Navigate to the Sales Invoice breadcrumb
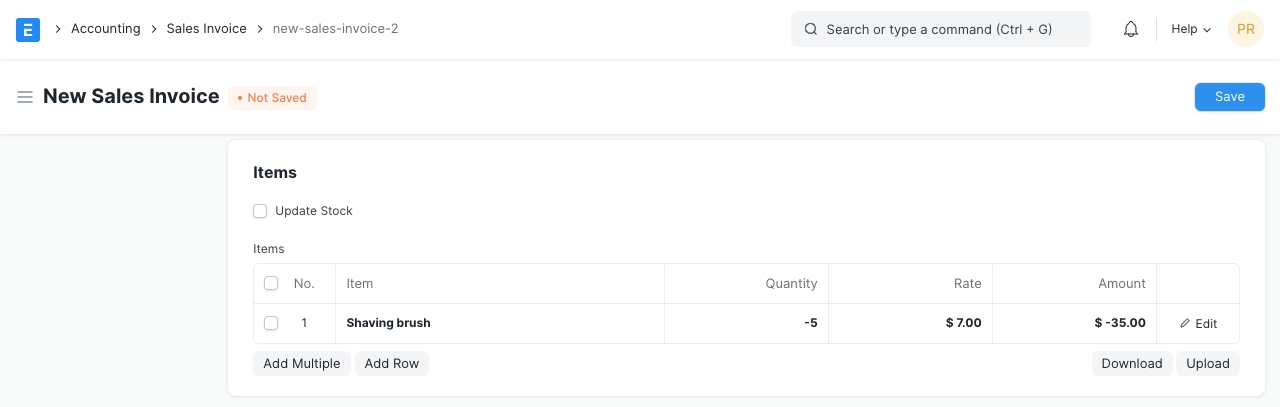1280x407 pixels. click(x=206, y=29)
